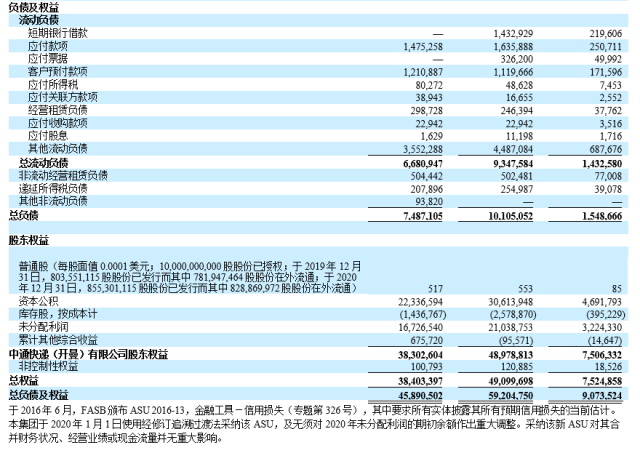Select the 总负债 total label
This screenshot has height=453, width=640.
[x=24, y=215]
